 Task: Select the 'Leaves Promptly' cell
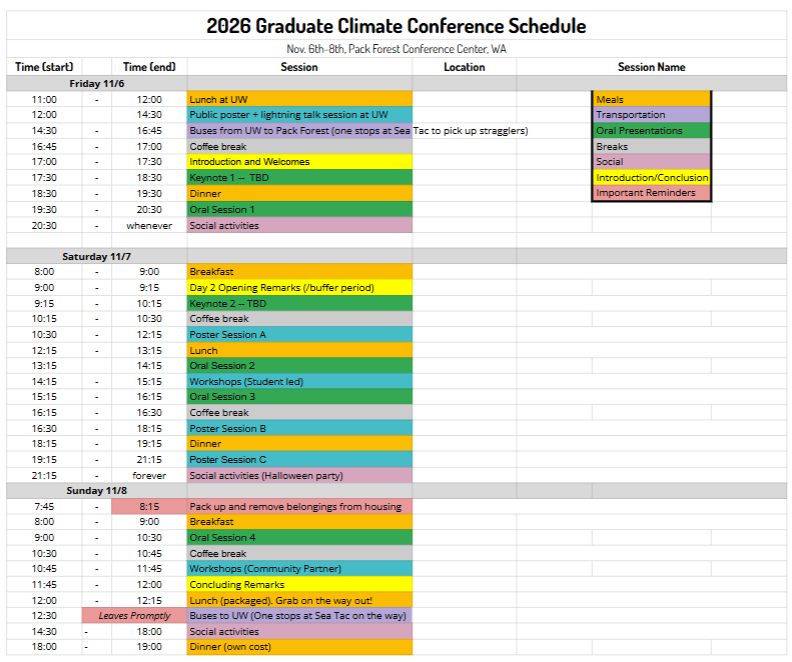[x=134, y=616]
